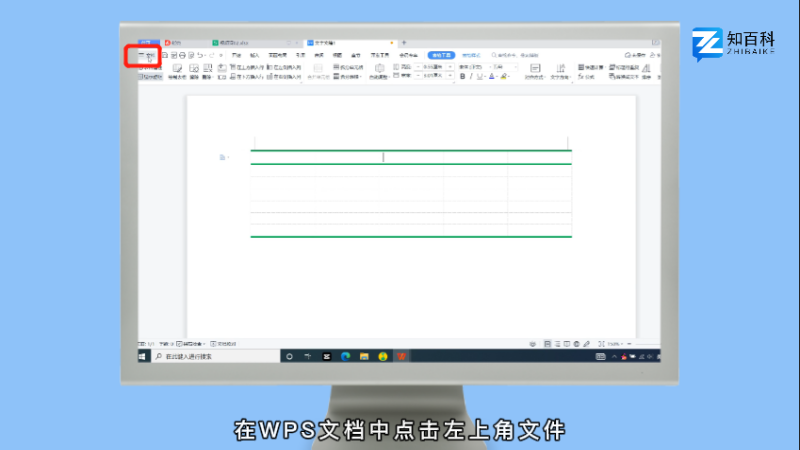Select the Draw Table pencil tool
This screenshot has height=450, width=800.
pos(177,71)
